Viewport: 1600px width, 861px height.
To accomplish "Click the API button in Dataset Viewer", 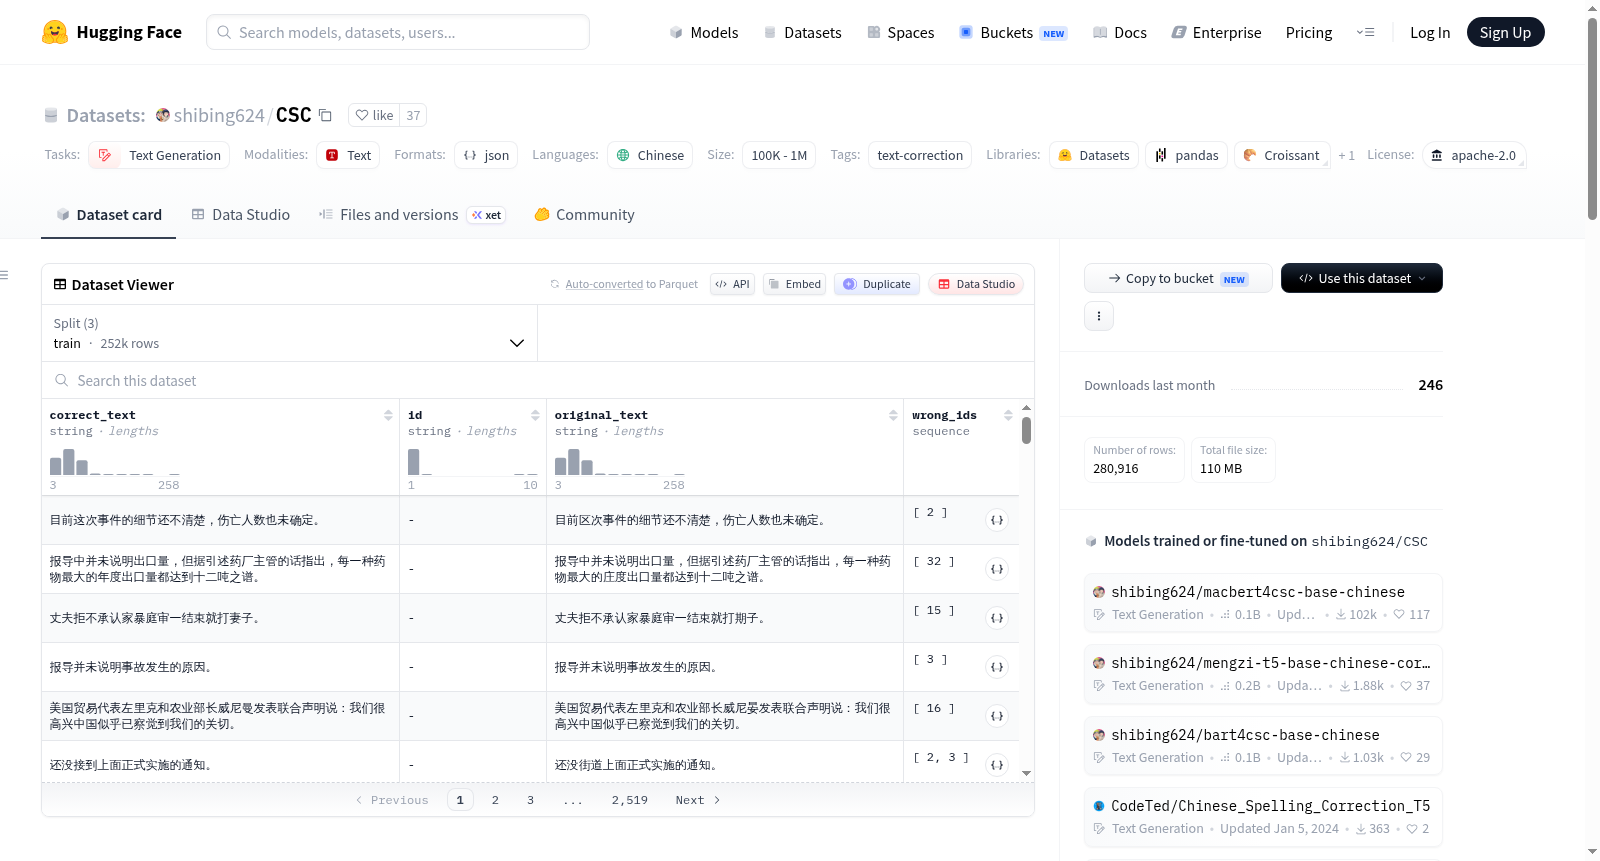I will click(732, 284).
